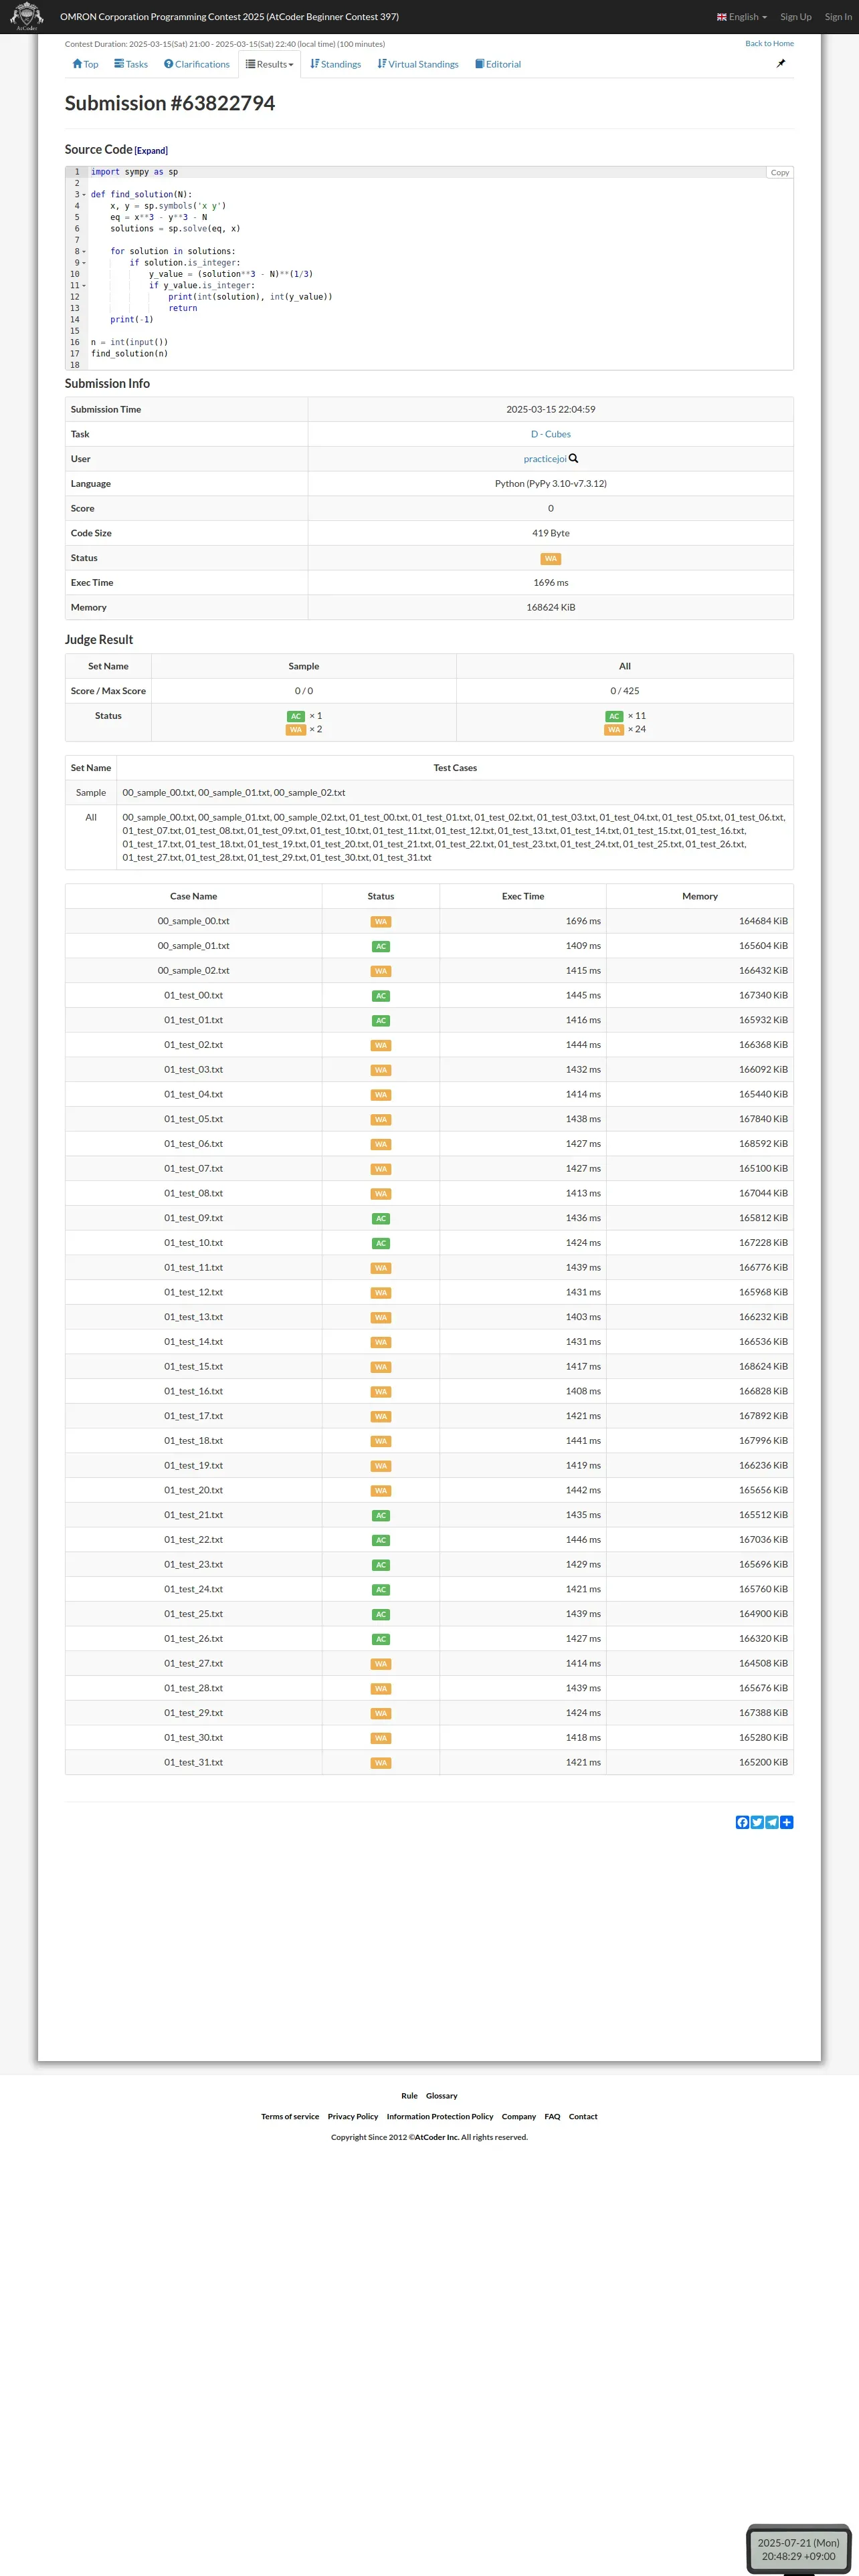Viewport: 859px width, 2576px height.
Task: Share the submission via Telegram
Action: point(772,1822)
